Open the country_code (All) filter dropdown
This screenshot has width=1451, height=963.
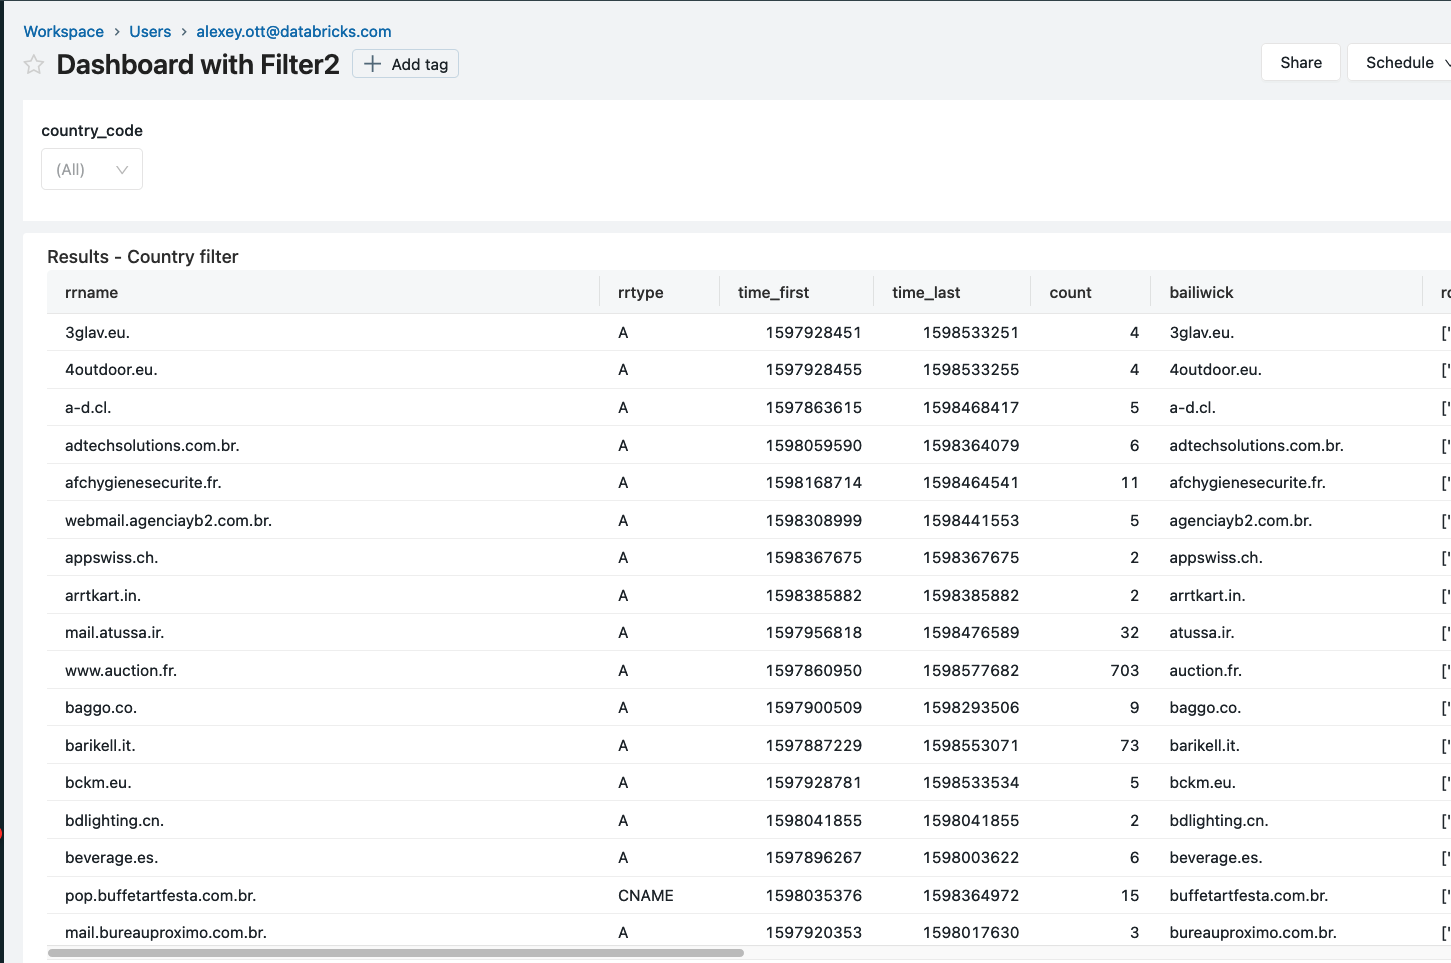[x=91, y=169]
